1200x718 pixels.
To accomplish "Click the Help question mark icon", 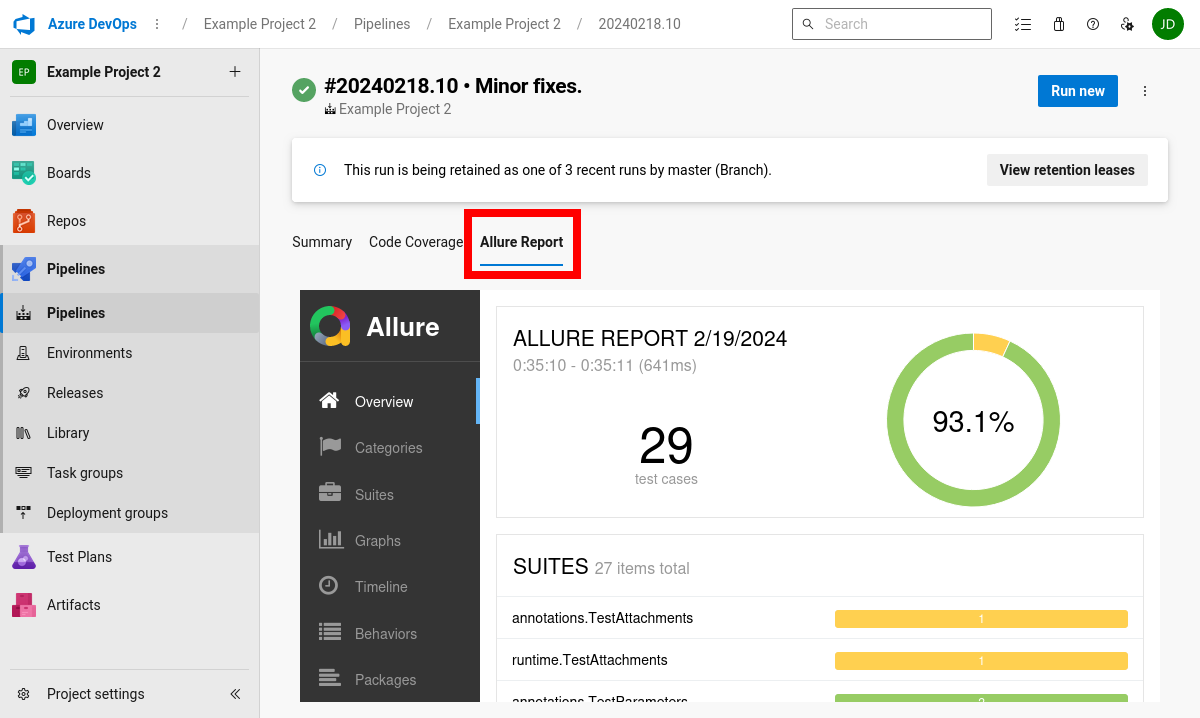I will pos(1092,23).
